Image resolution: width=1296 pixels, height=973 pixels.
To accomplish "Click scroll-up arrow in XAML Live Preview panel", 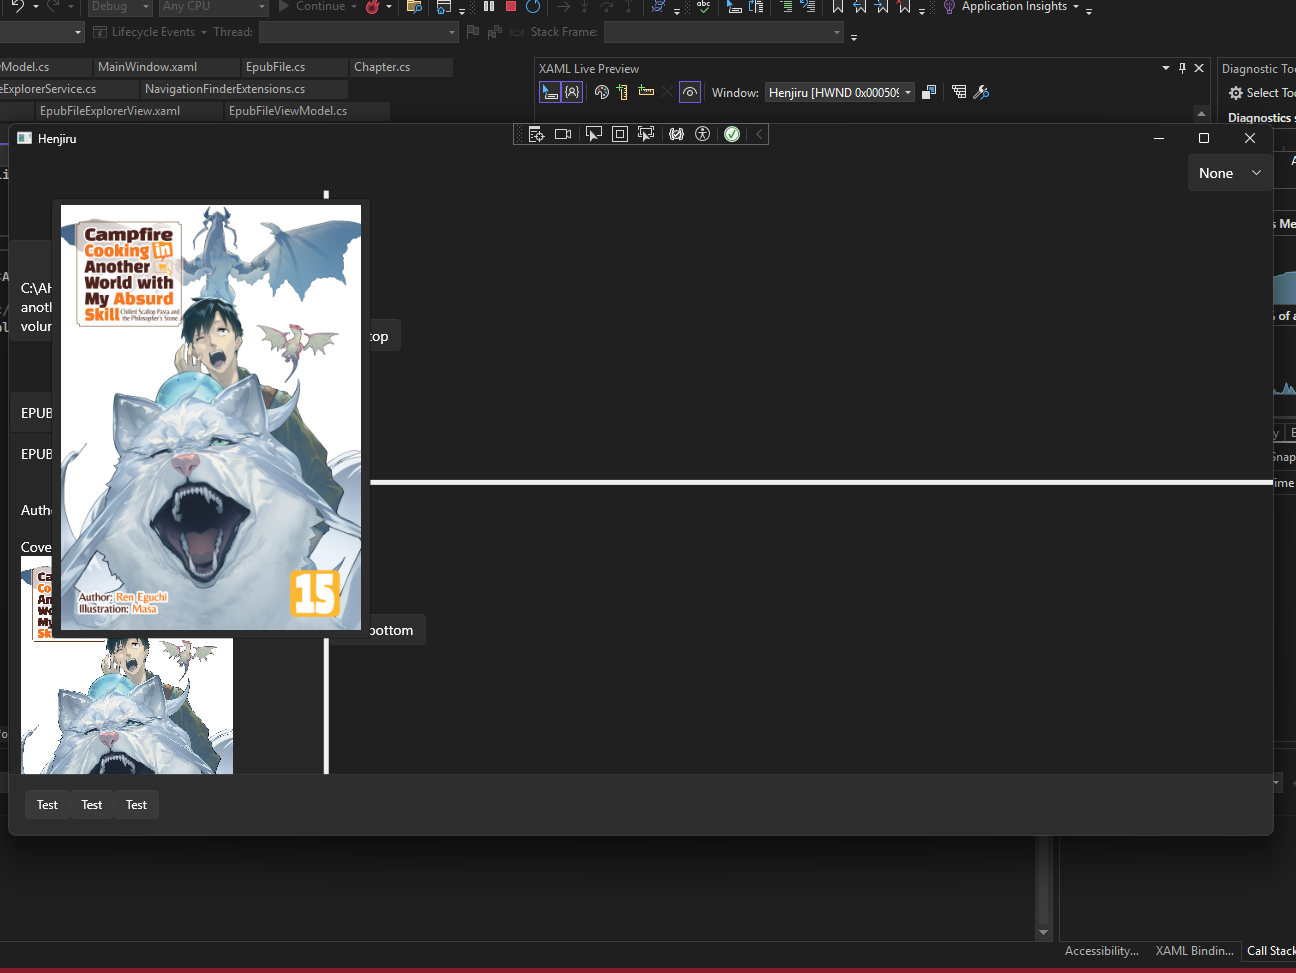I will coord(1202,113).
